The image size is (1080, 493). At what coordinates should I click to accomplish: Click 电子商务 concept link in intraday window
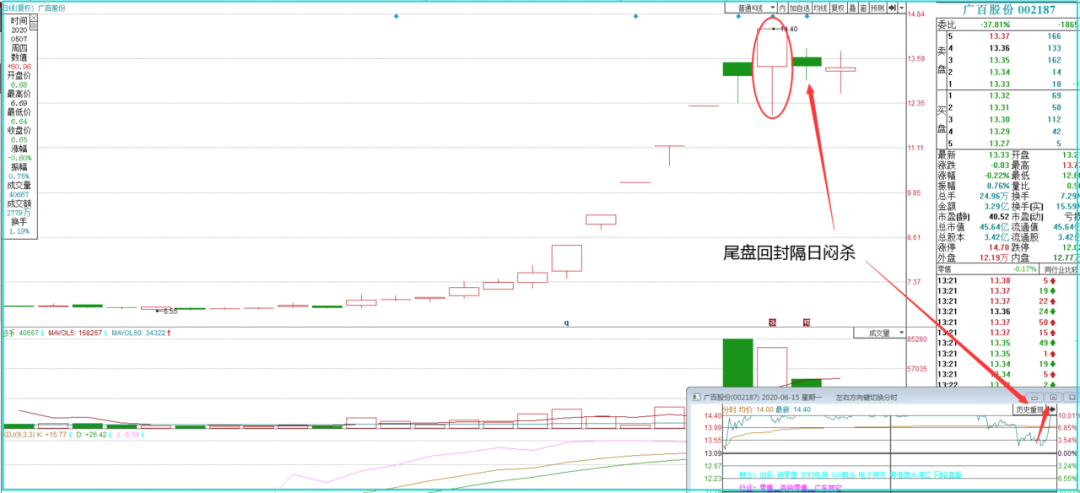(x=873, y=474)
